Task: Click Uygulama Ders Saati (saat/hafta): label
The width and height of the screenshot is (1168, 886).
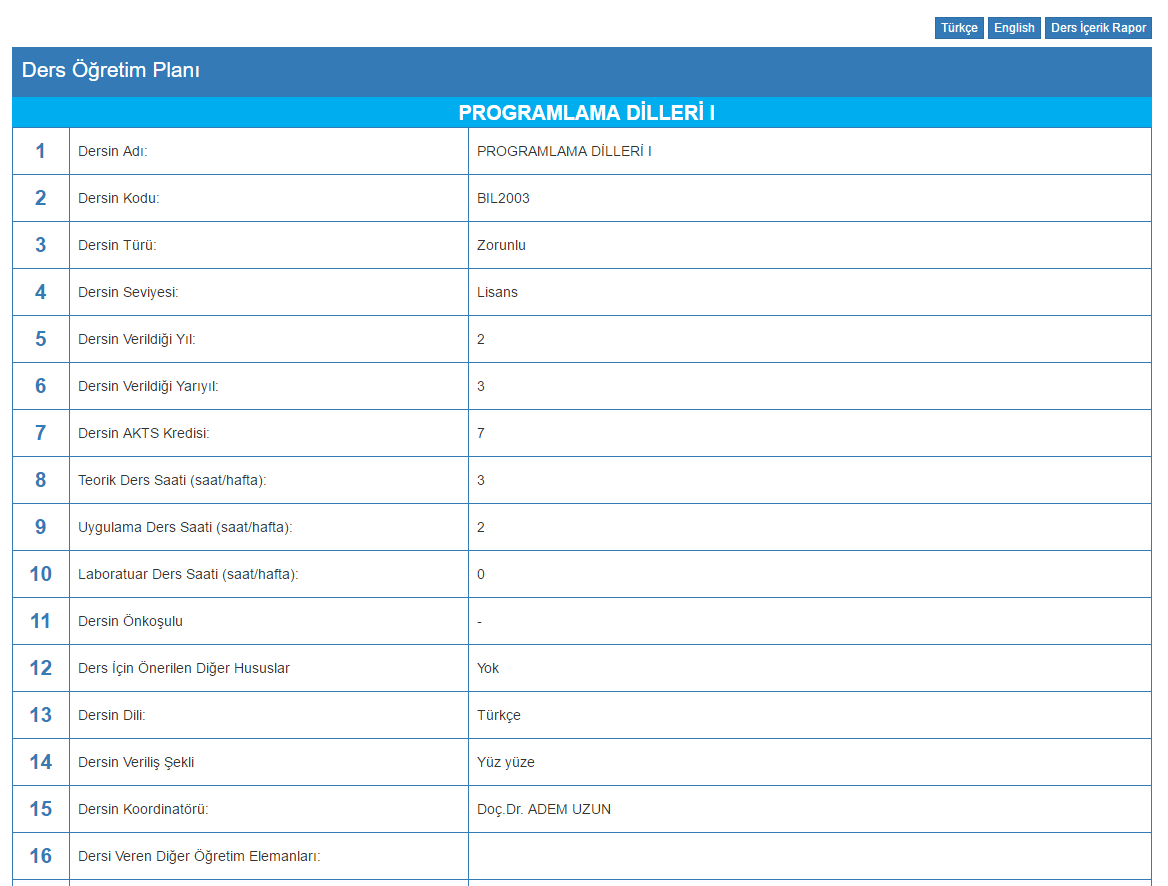Action: [x=185, y=527]
